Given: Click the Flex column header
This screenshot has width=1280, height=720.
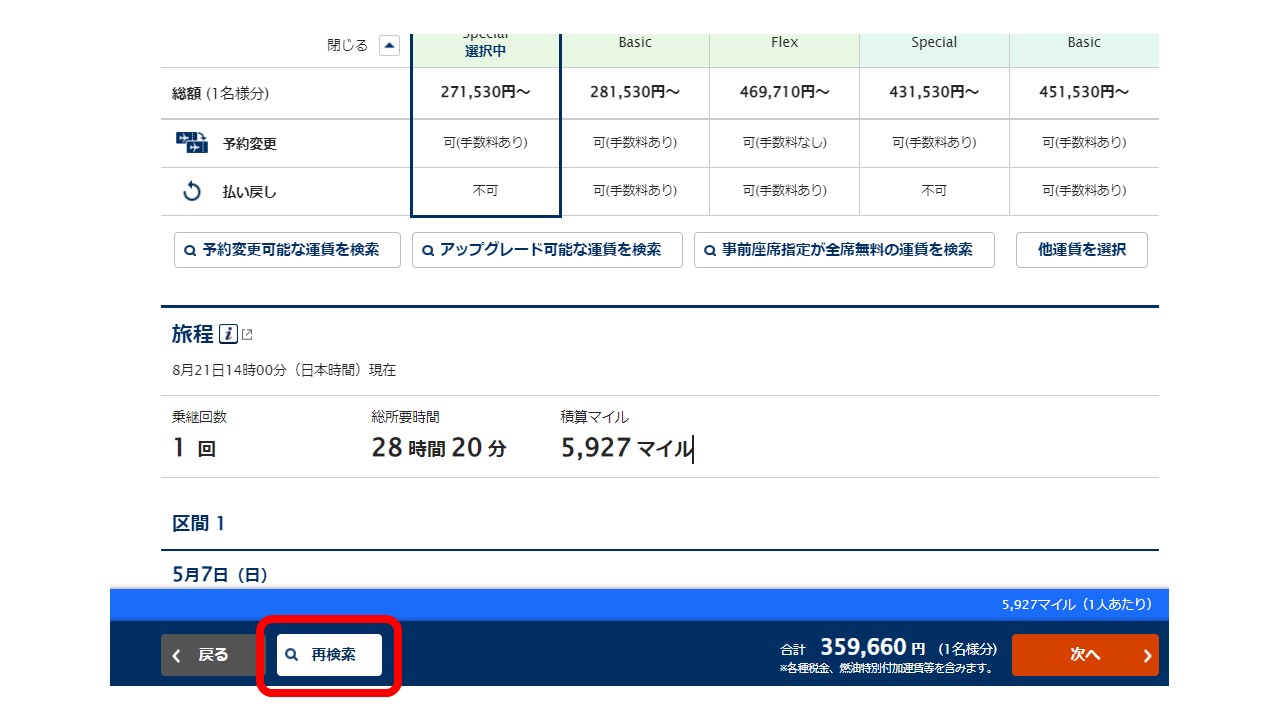Looking at the screenshot, I should pos(784,50).
